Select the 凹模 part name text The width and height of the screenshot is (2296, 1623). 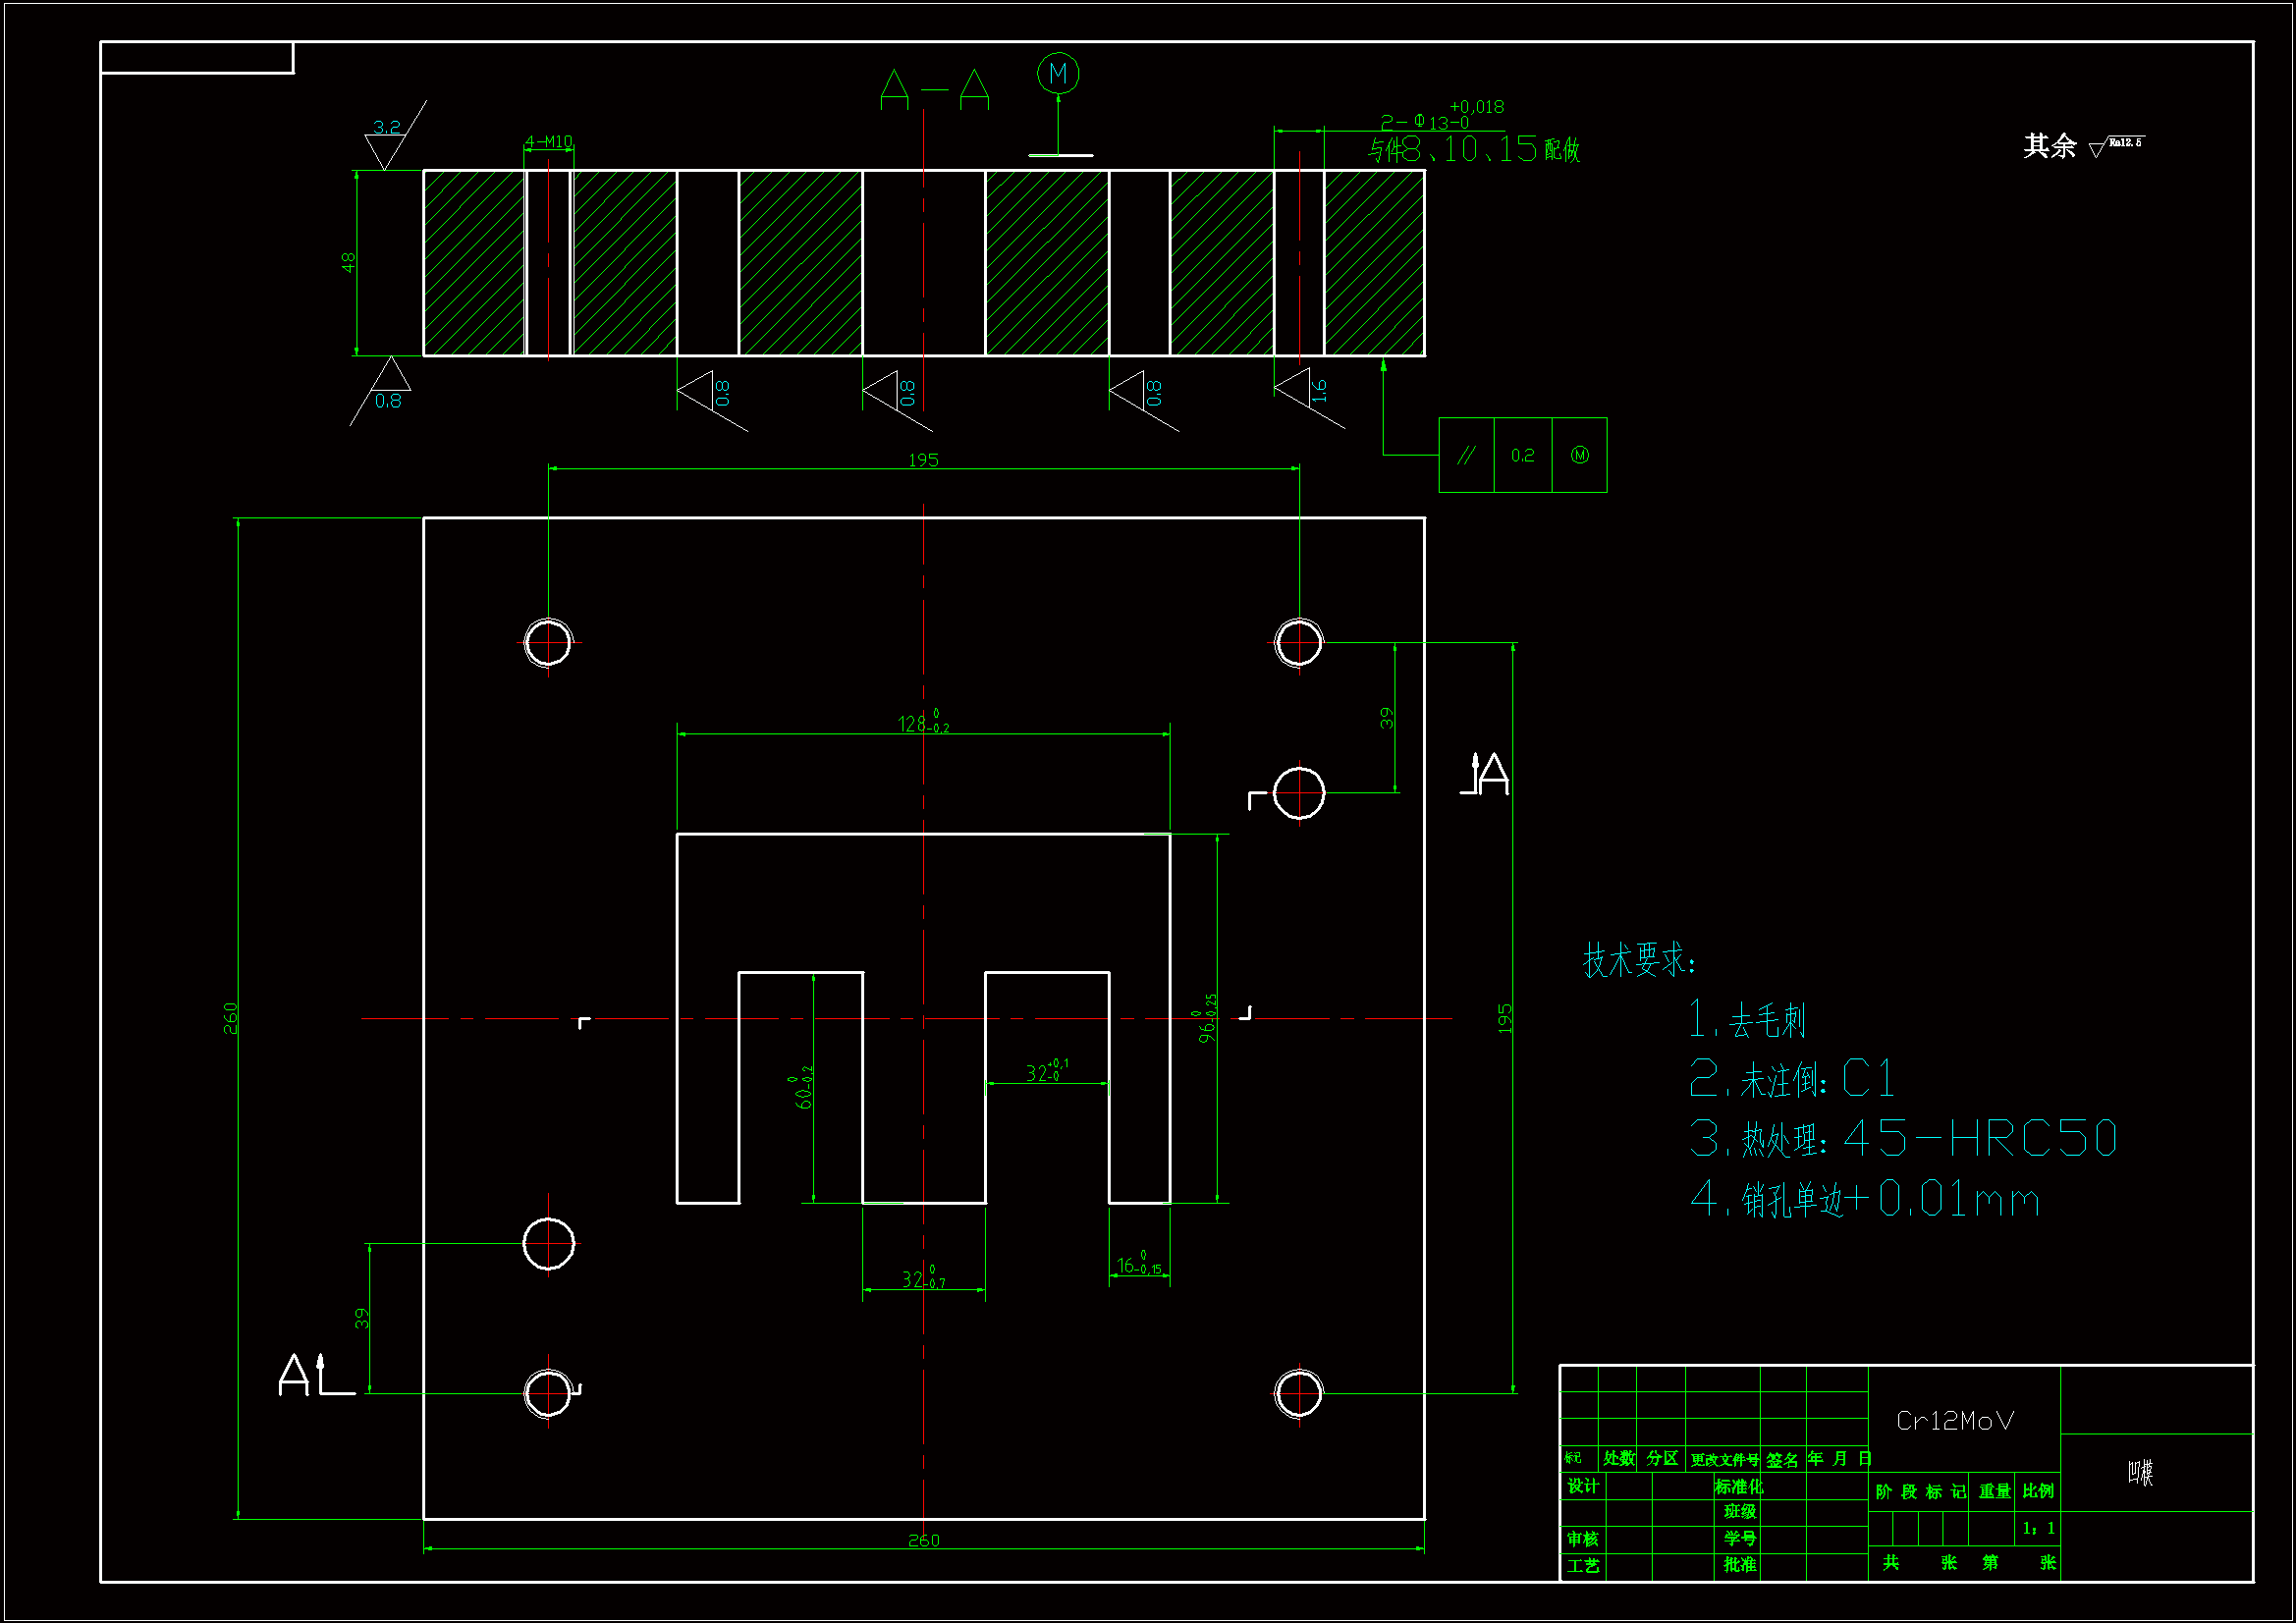pos(2140,1472)
